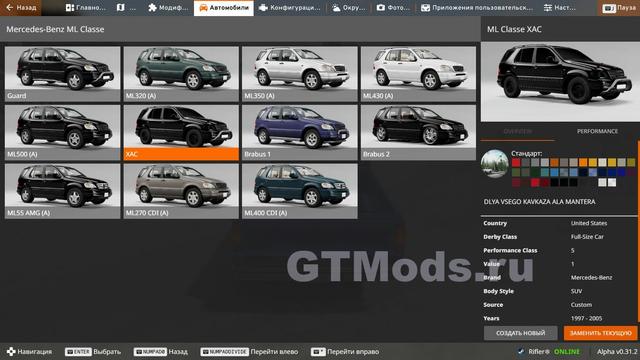Click the round paint preview icon
Viewport: 640px width, 360px height.
[494, 164]
